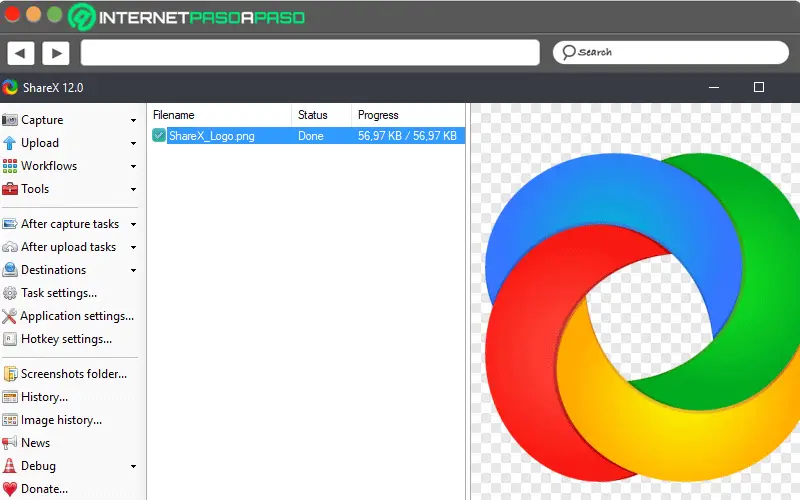Screen dimensions: 800x500
Task: Maximize the ShareX window
Action: [x=759, y=87]
